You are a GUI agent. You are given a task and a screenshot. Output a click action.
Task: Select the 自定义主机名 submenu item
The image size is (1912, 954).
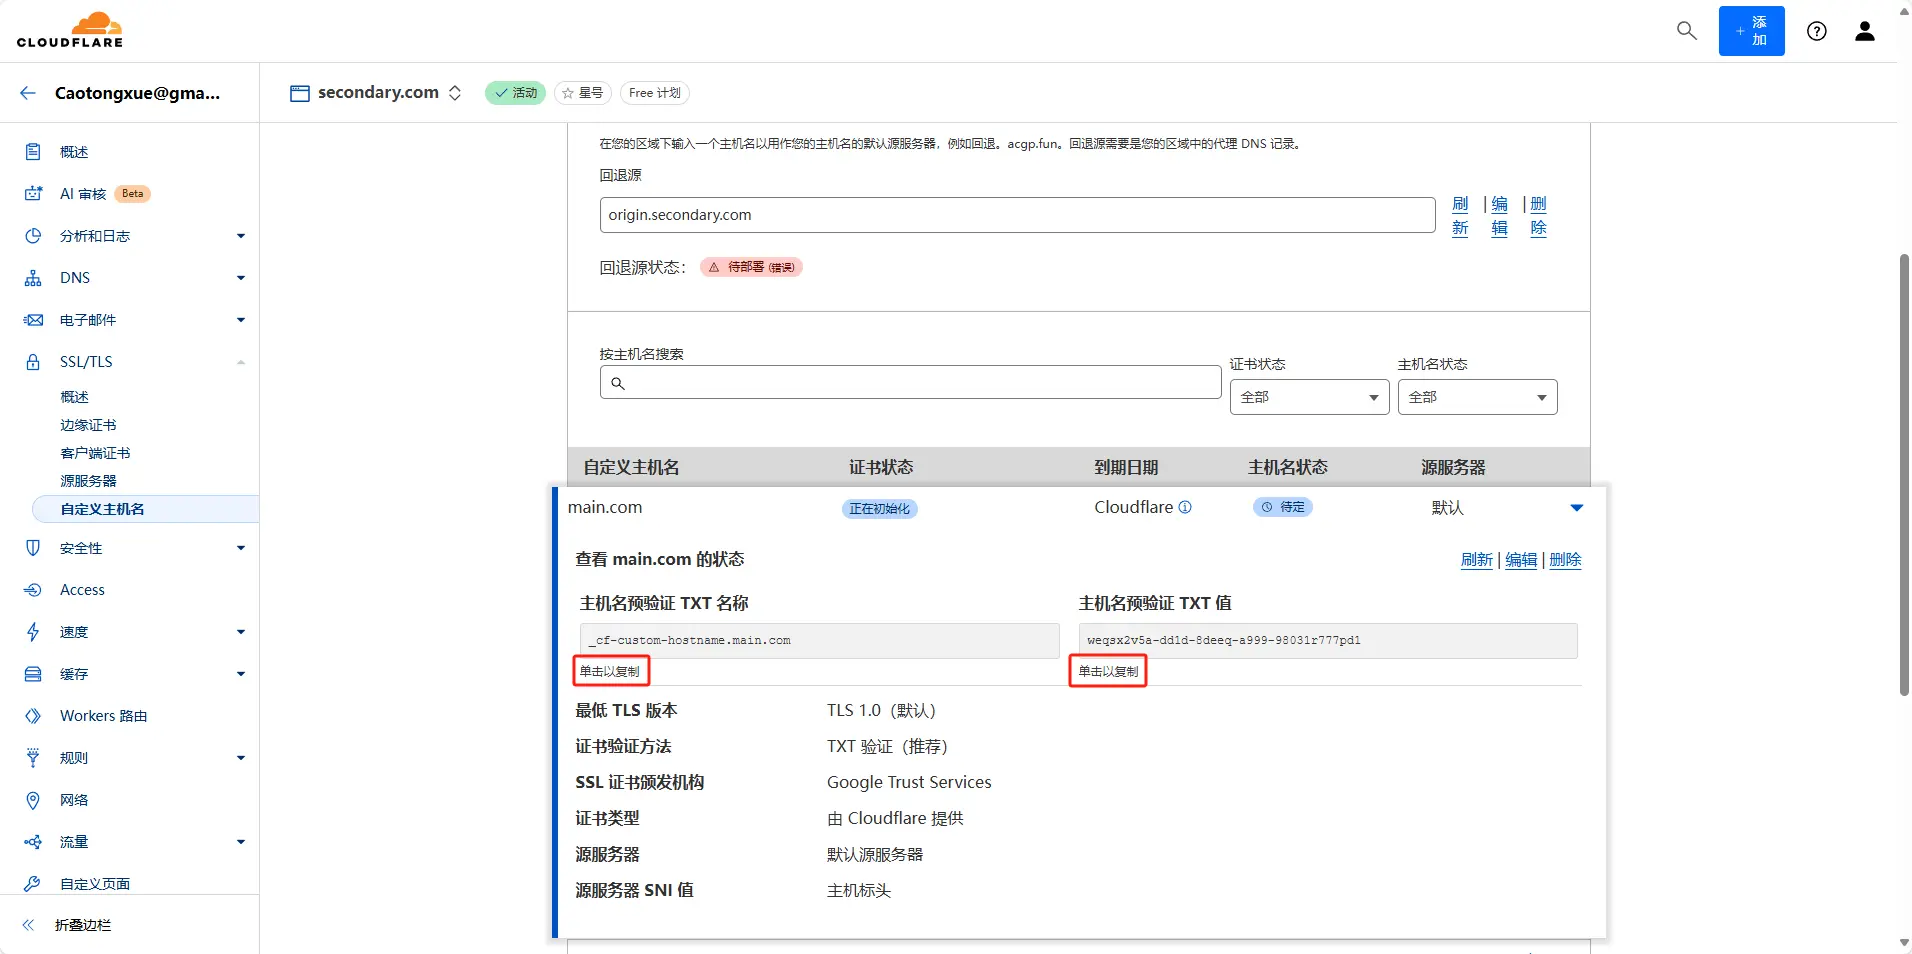[x=146, y=509]
